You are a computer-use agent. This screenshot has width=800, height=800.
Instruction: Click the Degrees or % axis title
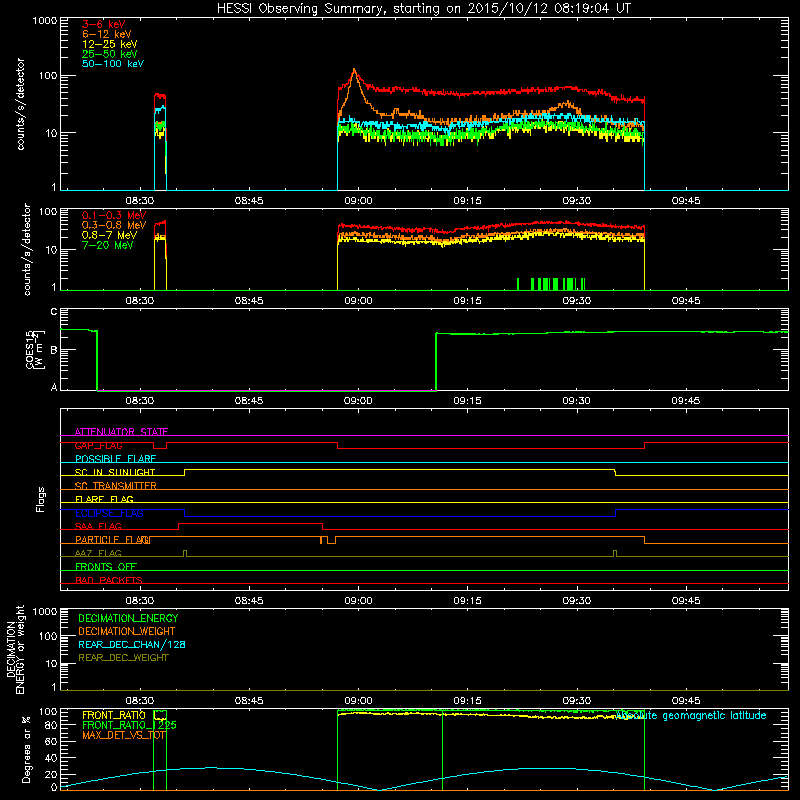(x=26, y=749)
